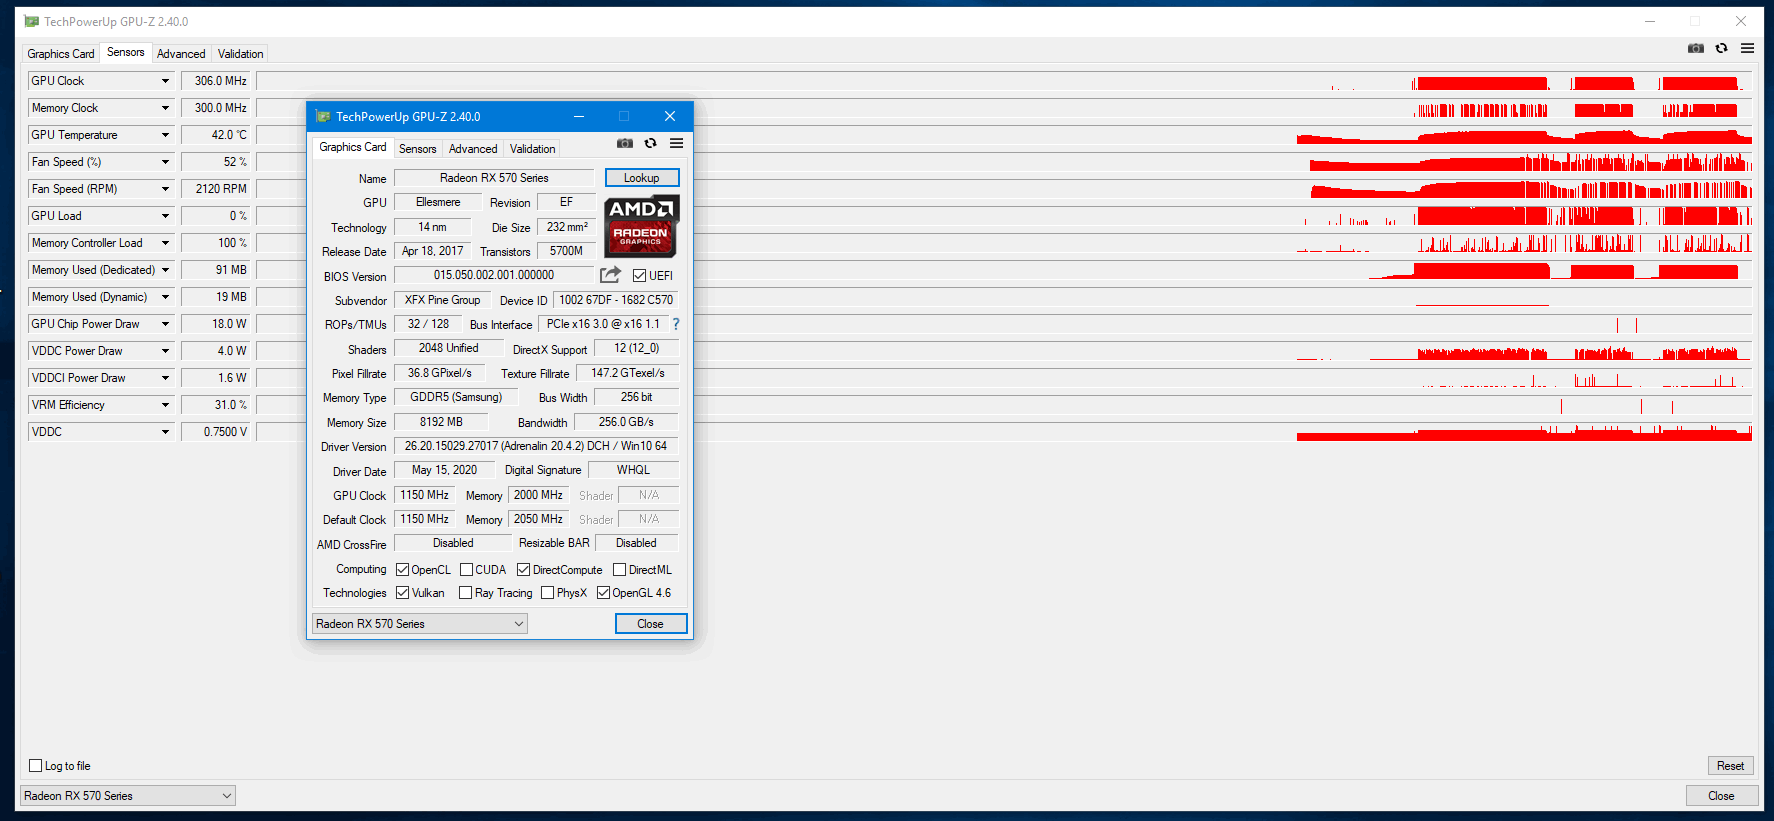1774x821 pixels.
Task: Click the 306.0 MHz GPU Clock value
Action: [217, 81]
